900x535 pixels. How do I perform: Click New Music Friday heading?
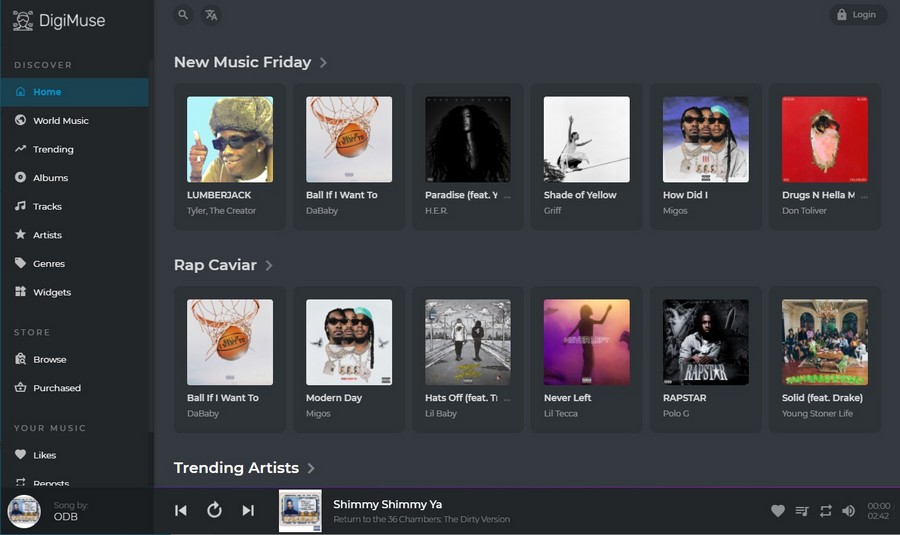click(242, 62)
